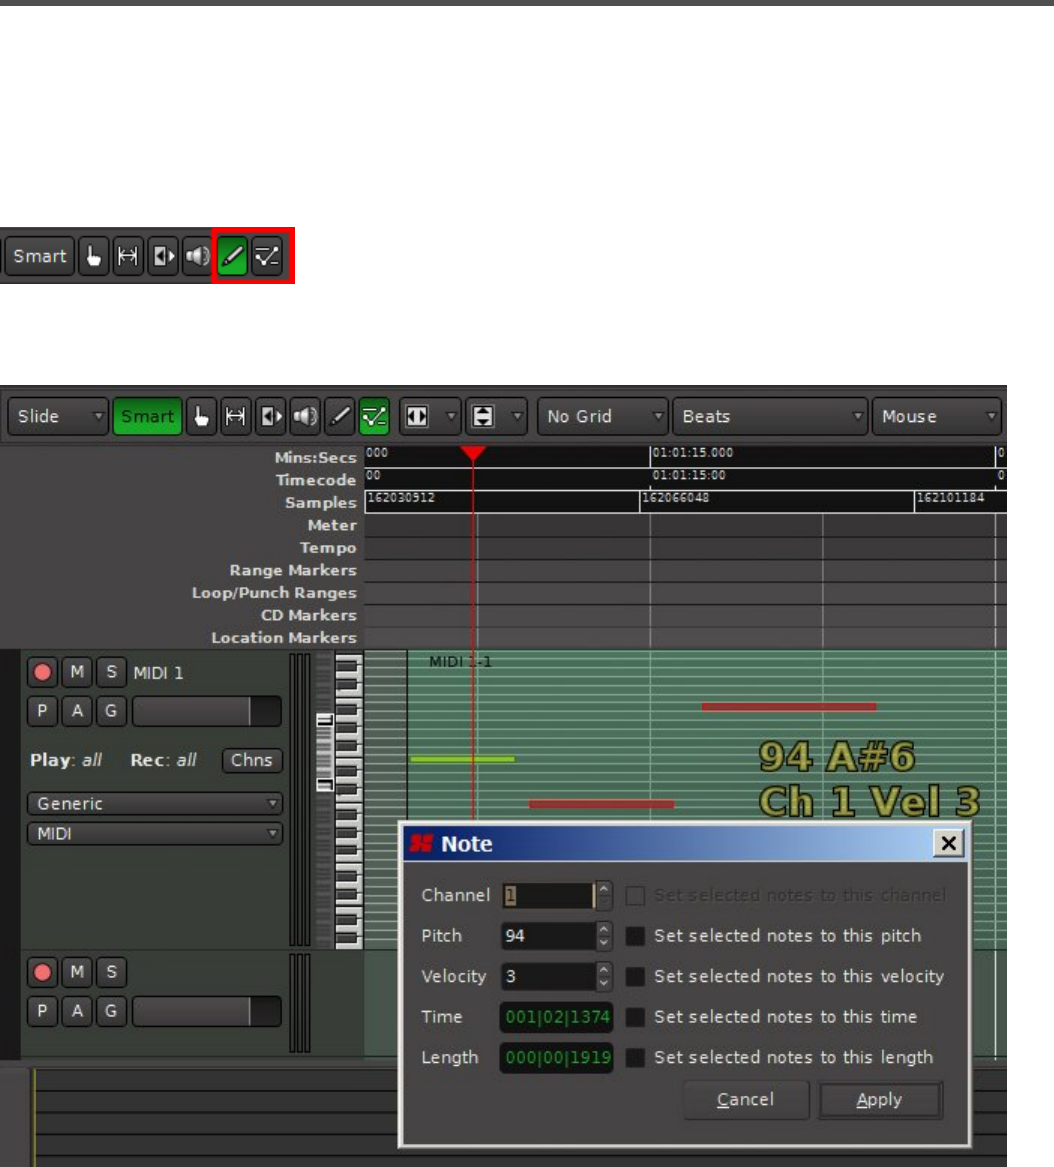This screenshot has height=1167, width=1054.
Task: Mute the MIDI 1 track
Action: pos(77,672)
